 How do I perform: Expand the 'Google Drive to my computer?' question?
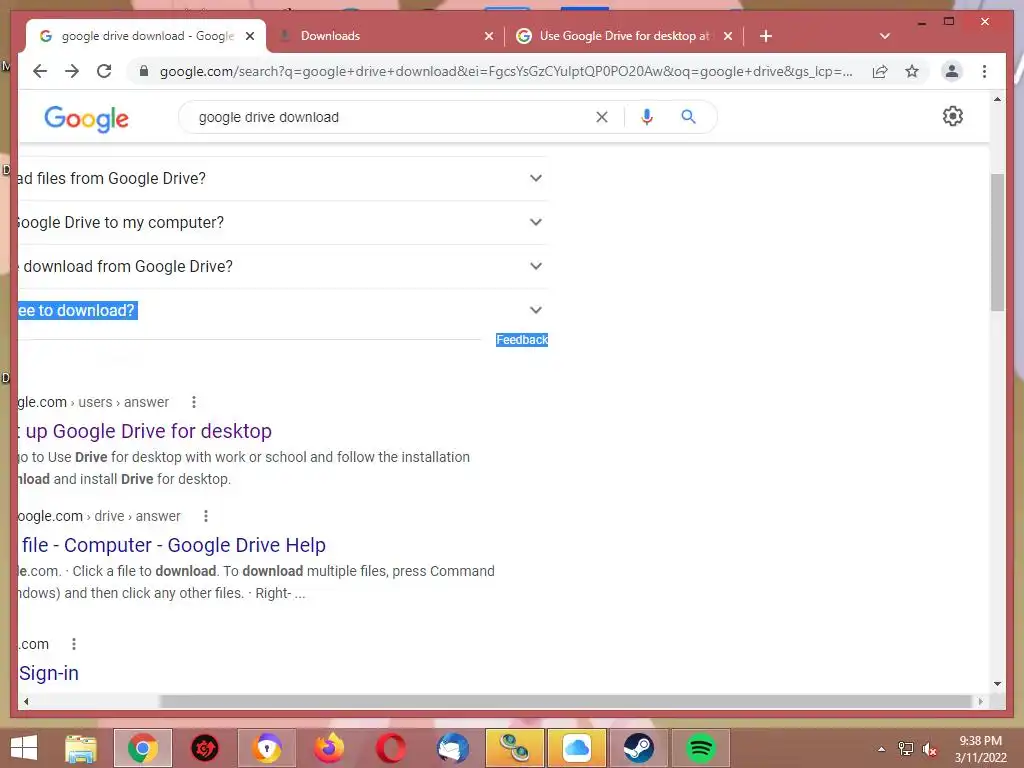click(x=282, y=223)
